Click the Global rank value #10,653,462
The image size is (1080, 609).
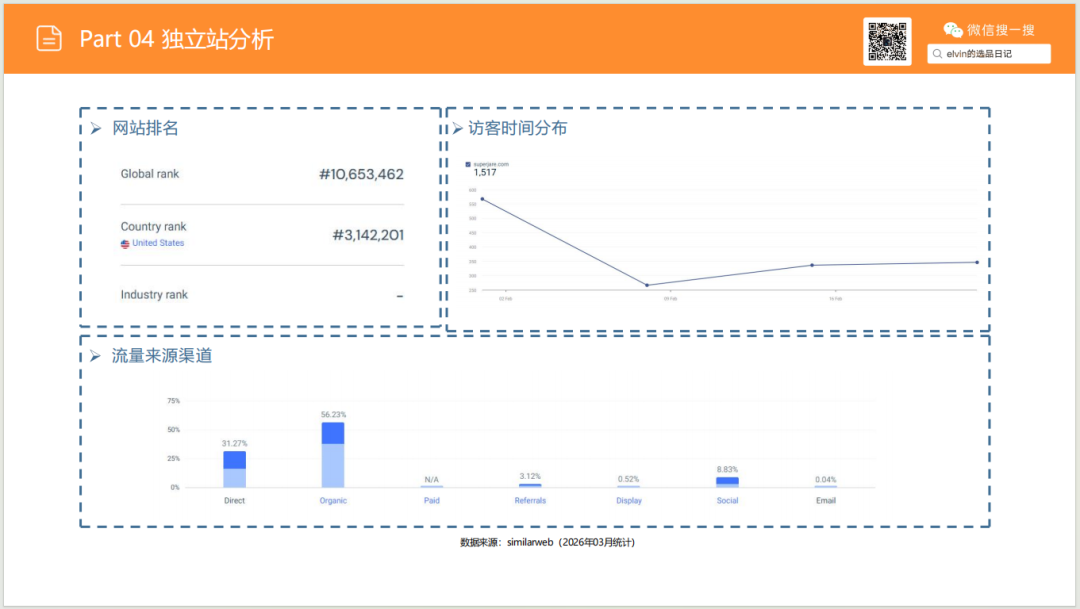tap(363, 174)
